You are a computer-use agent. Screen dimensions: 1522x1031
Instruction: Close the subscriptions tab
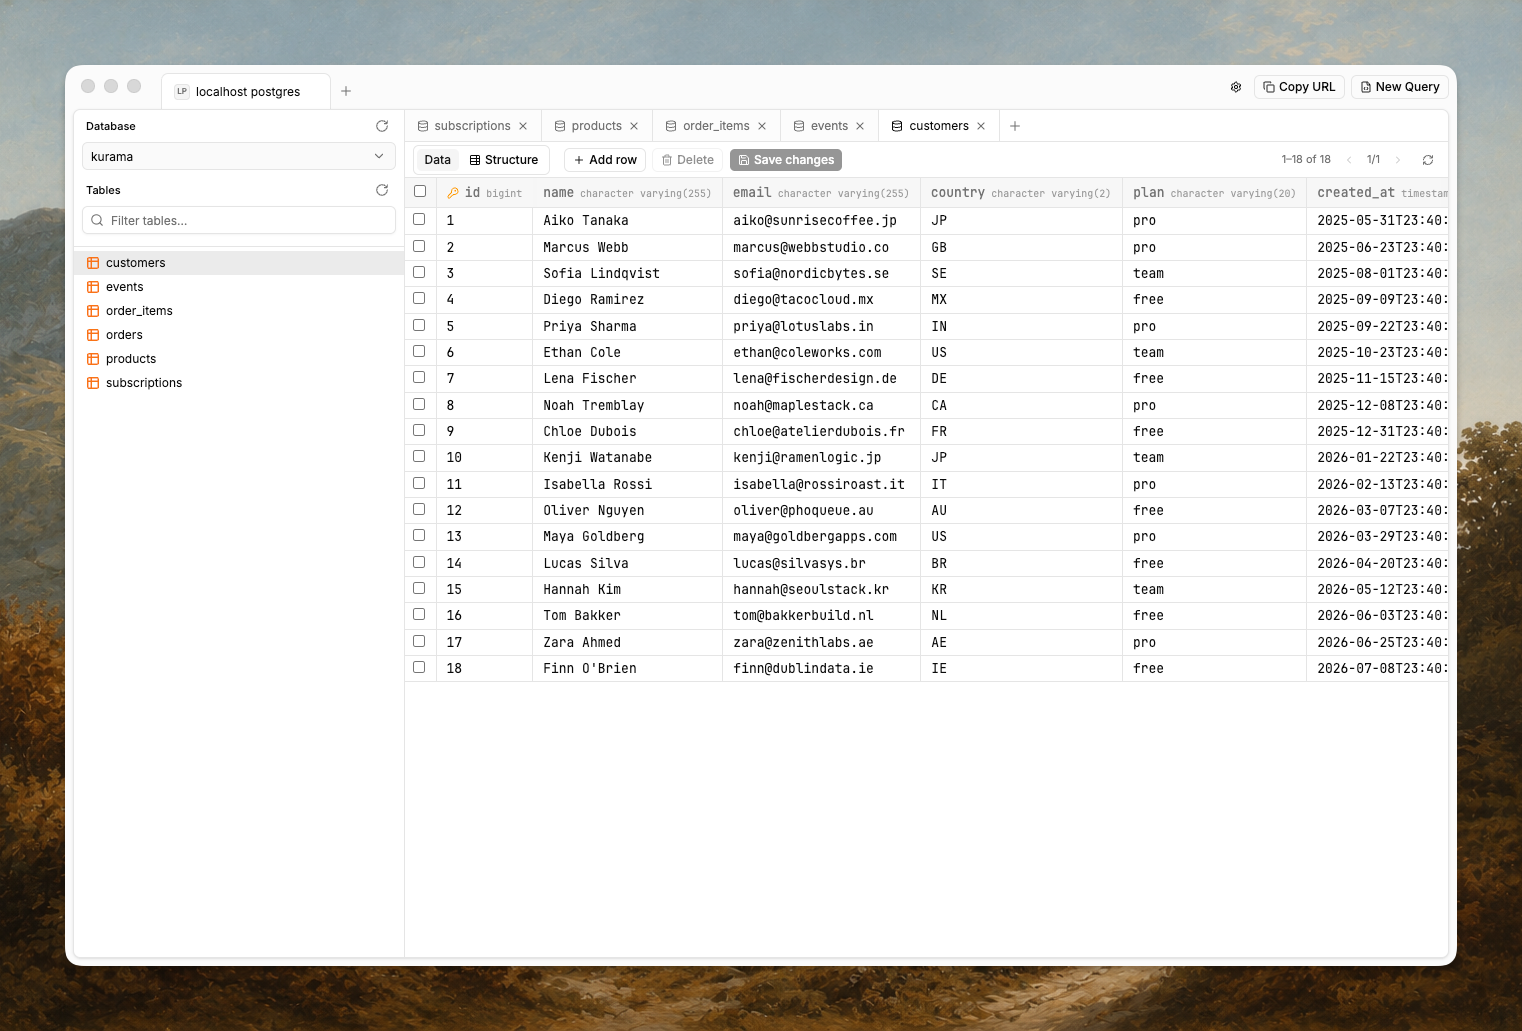pyautogui.click(x=523, y=126)
